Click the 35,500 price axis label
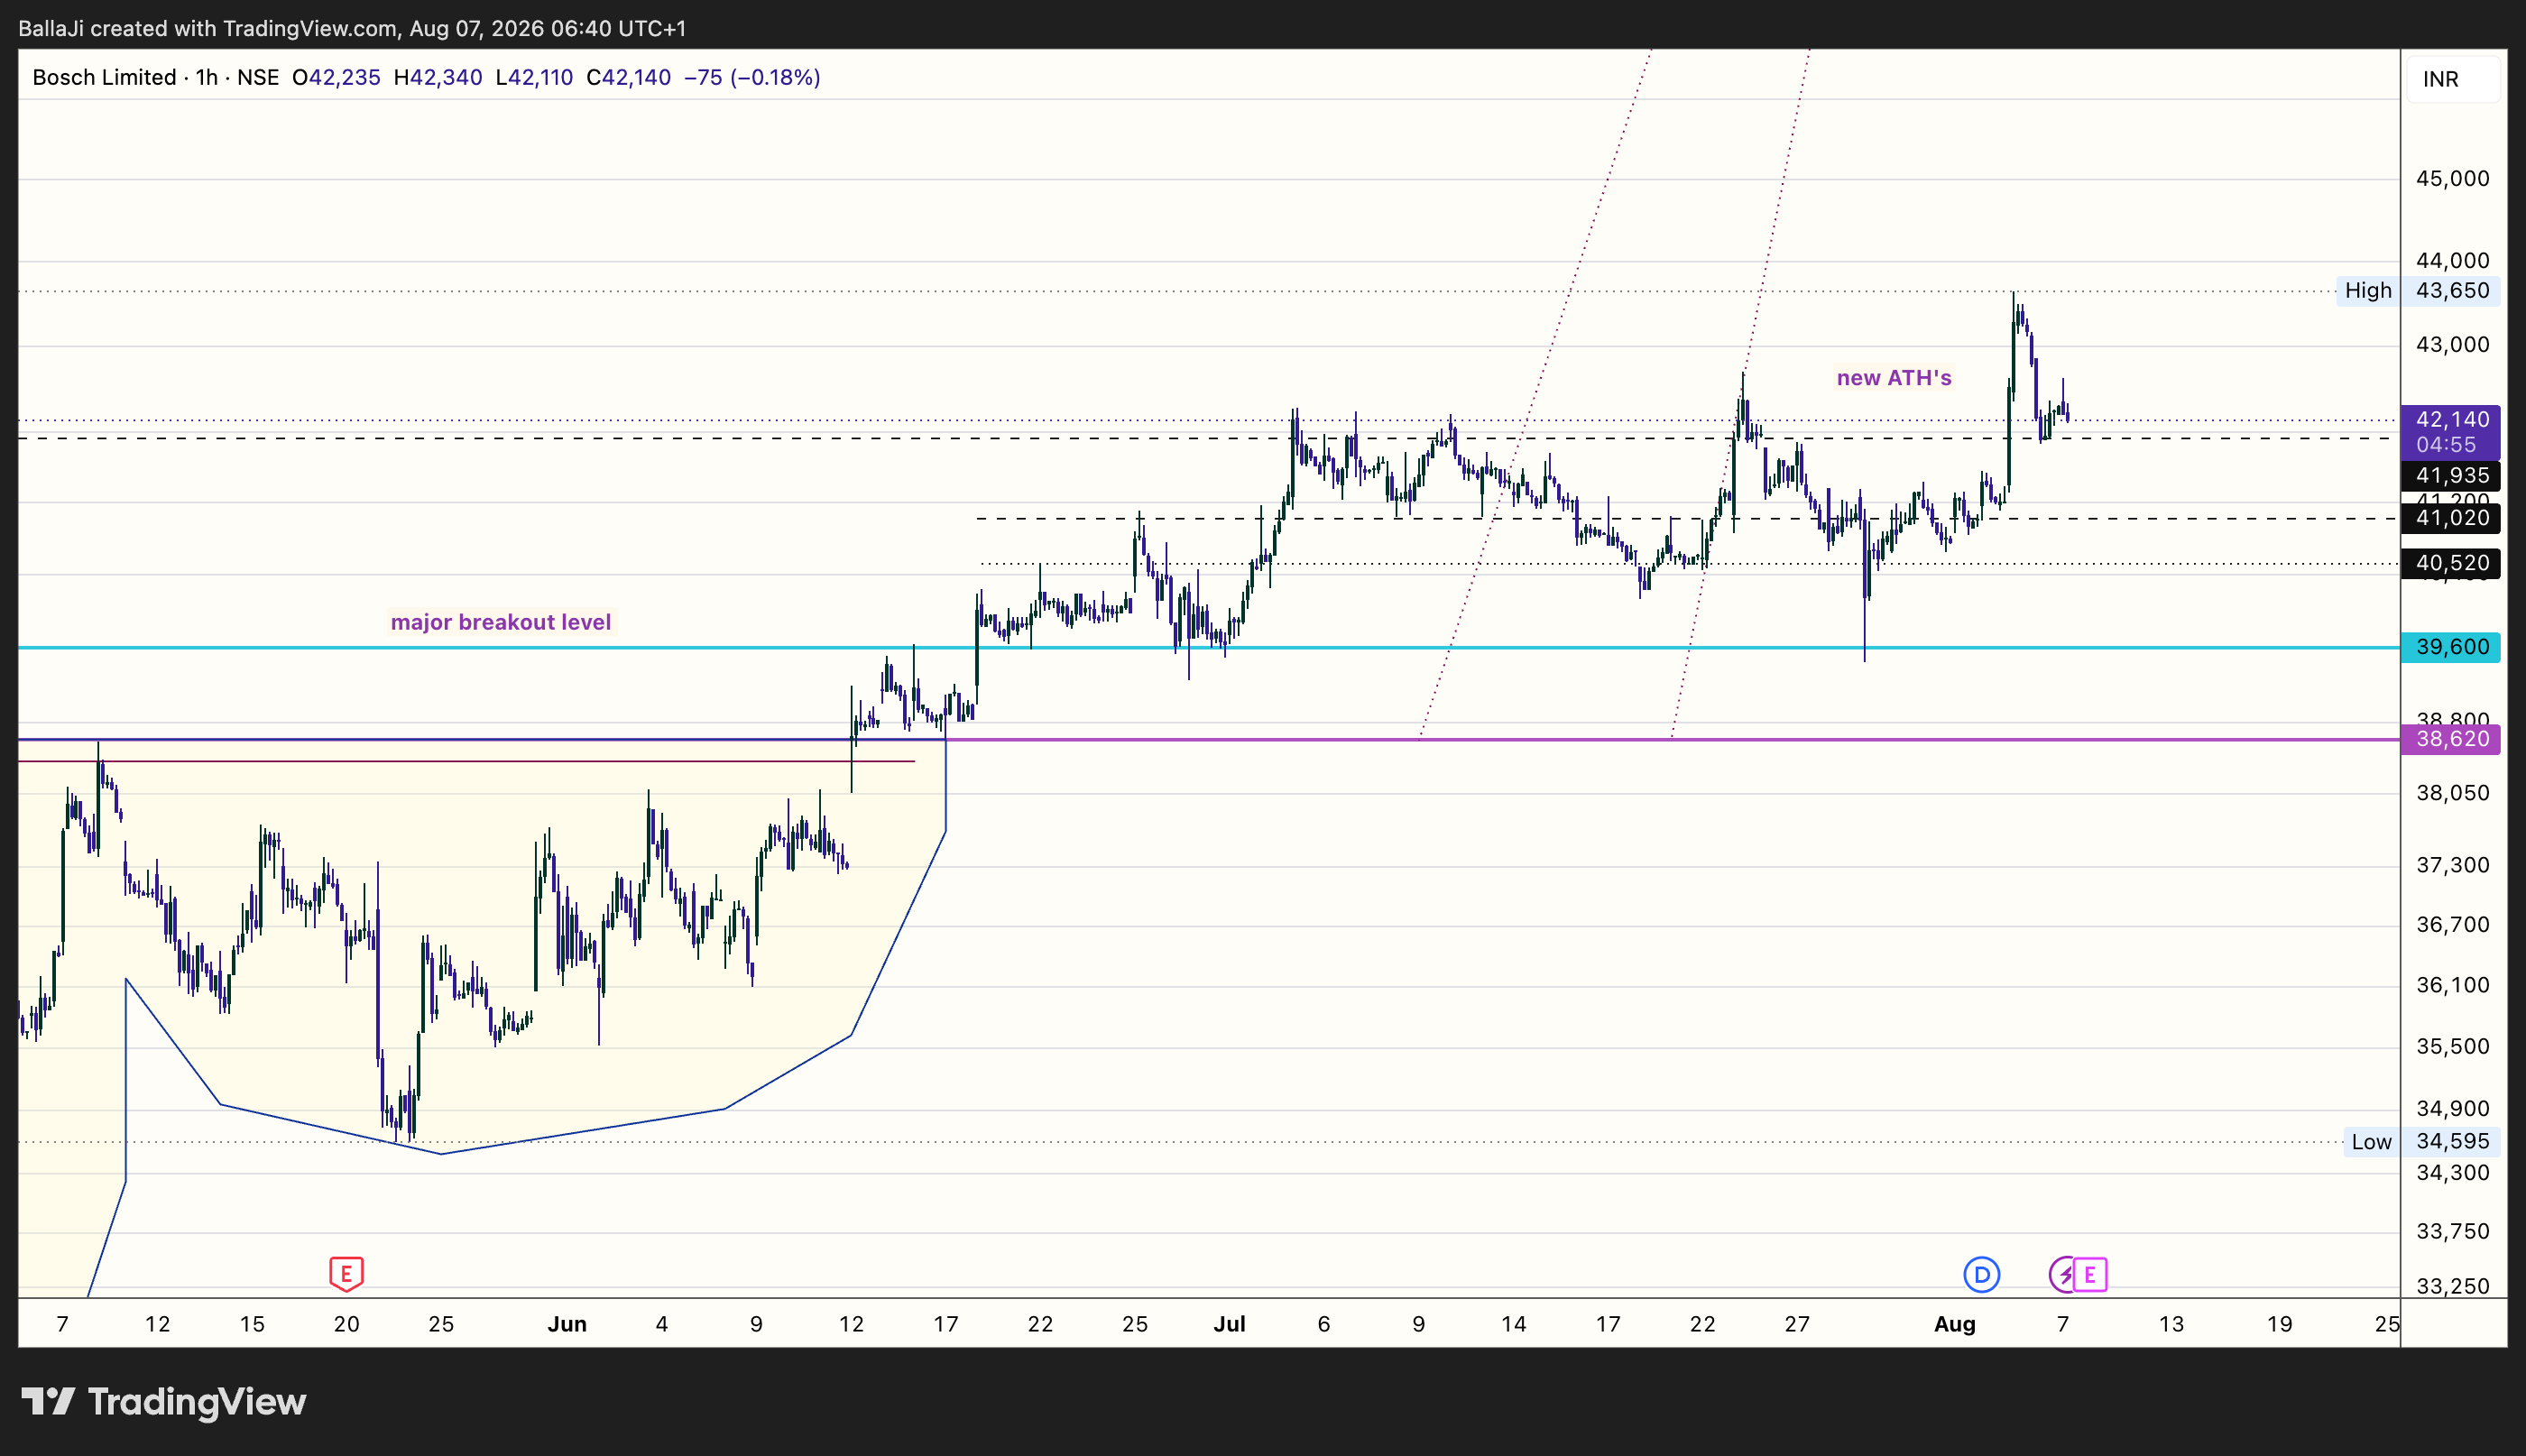This screenshot has height=1456, width=2526. point(2452,1047)
